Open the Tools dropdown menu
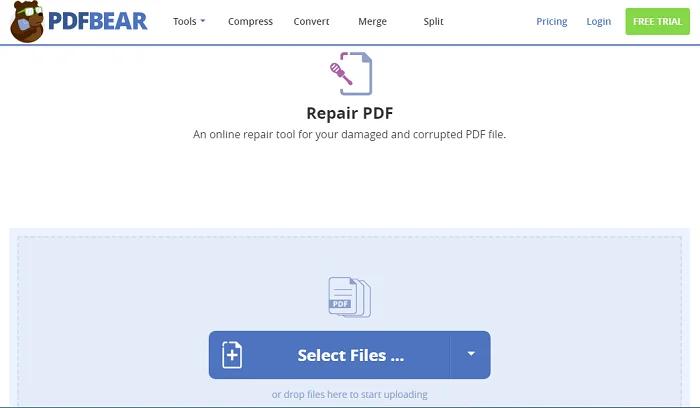This screenshot has width=700, height=408. point(189,21)
